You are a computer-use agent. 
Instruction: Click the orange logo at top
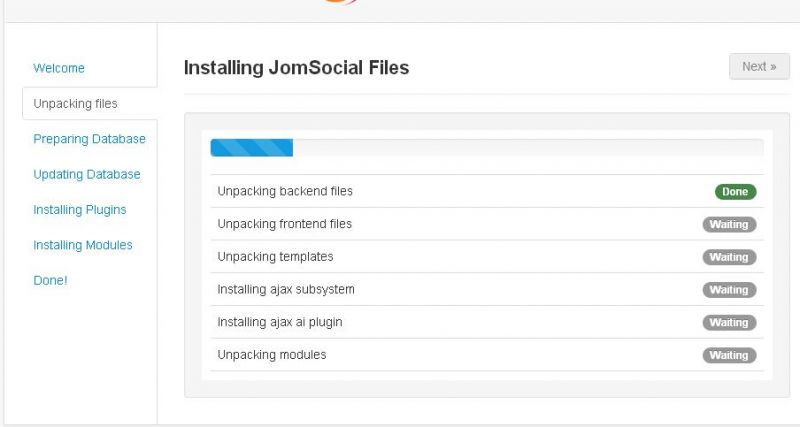(x=340, y=2)
